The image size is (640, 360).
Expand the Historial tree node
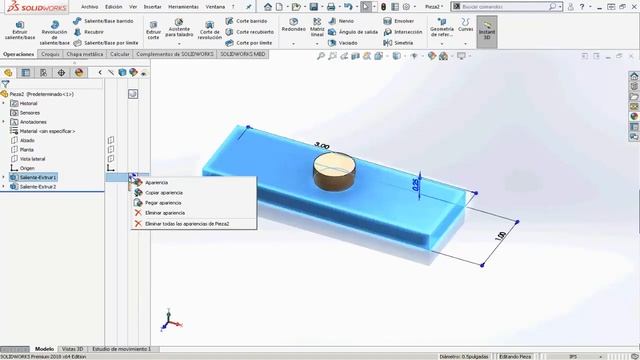coord(4,103)
